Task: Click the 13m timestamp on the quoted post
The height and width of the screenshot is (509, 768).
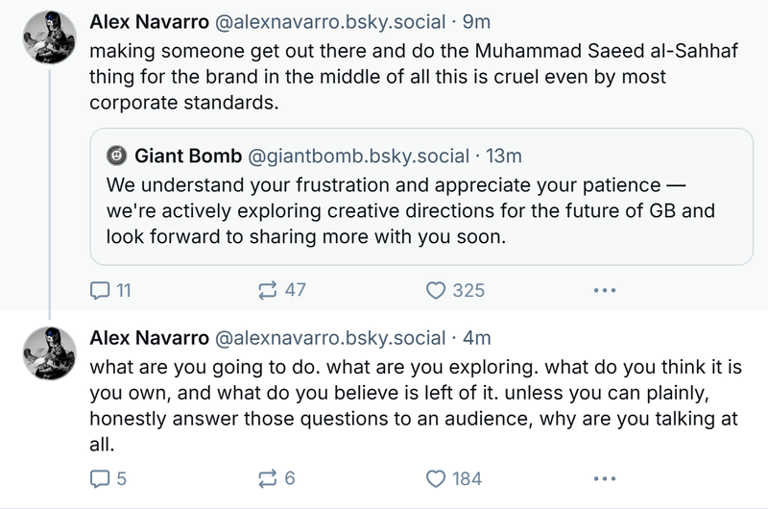Action: pos(502,156)
